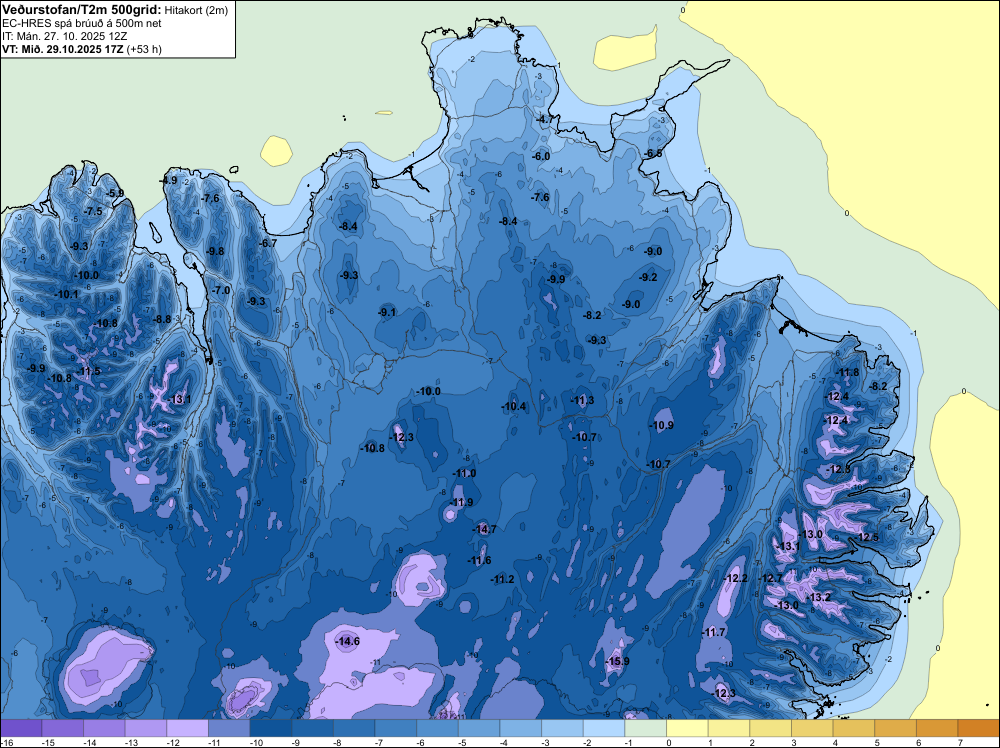Click legend tick label '7'

960,743
